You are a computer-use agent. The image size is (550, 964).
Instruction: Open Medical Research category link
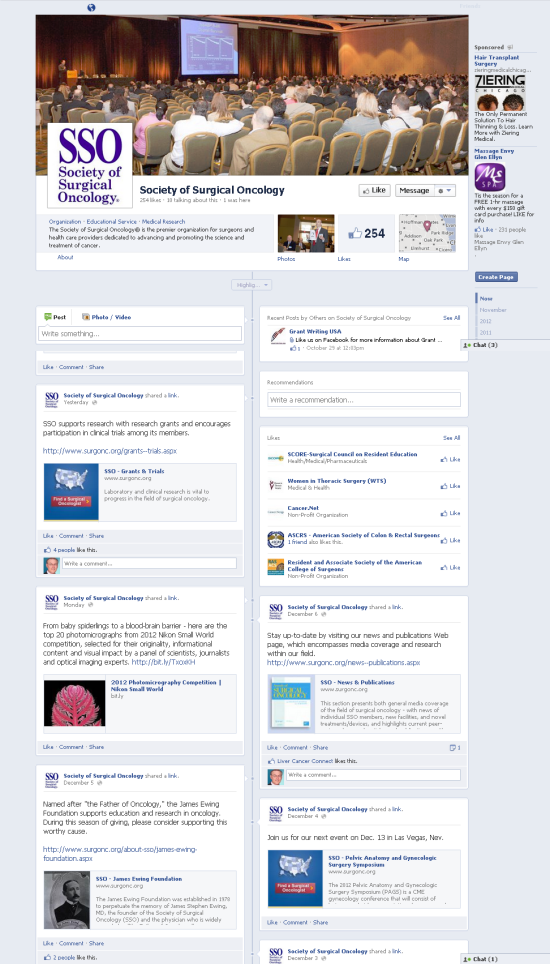[163, 221]
